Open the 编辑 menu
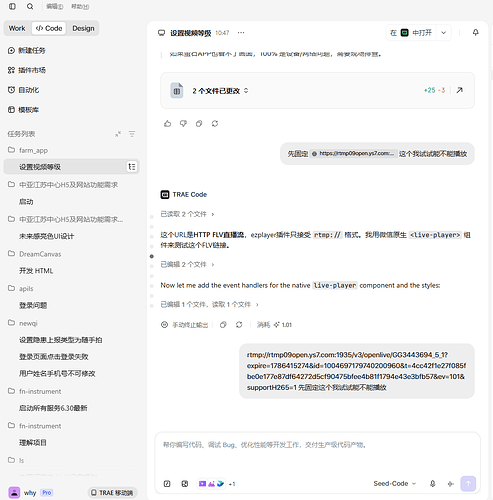Image resolution: width=493 pixels, height=500 pixels. coord(55,6)
